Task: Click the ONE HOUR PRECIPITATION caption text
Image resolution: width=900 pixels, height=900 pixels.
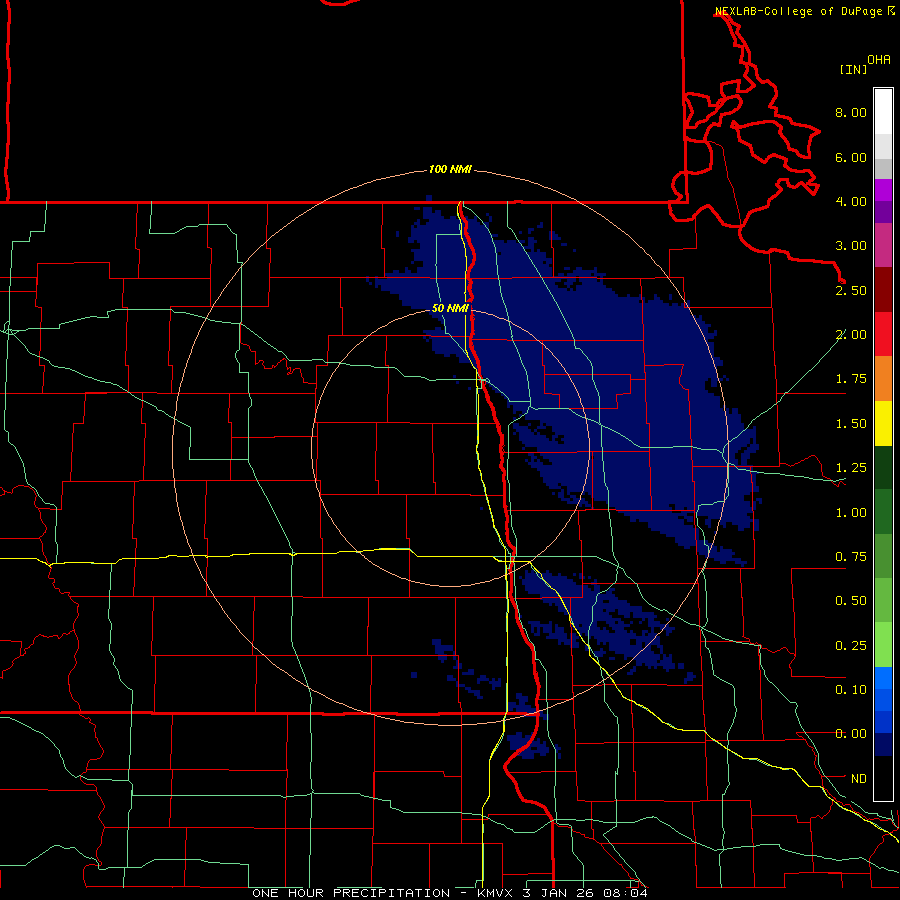Action: (x=351, y=893)
